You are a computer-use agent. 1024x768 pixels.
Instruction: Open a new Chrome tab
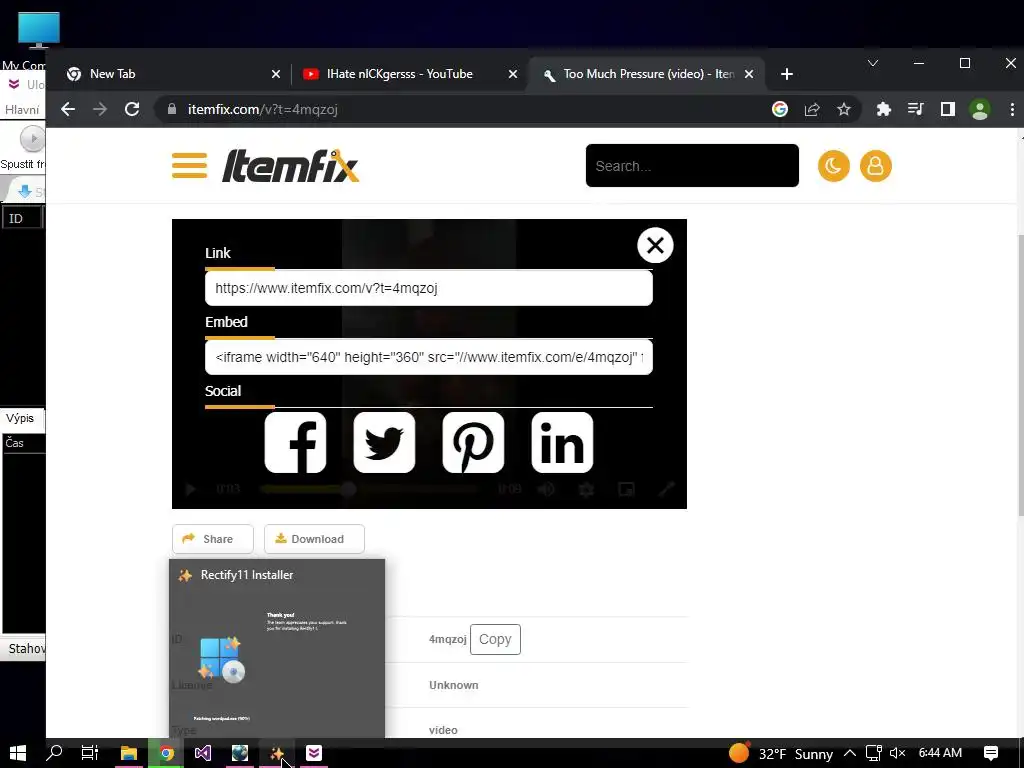tap(786, 74)
